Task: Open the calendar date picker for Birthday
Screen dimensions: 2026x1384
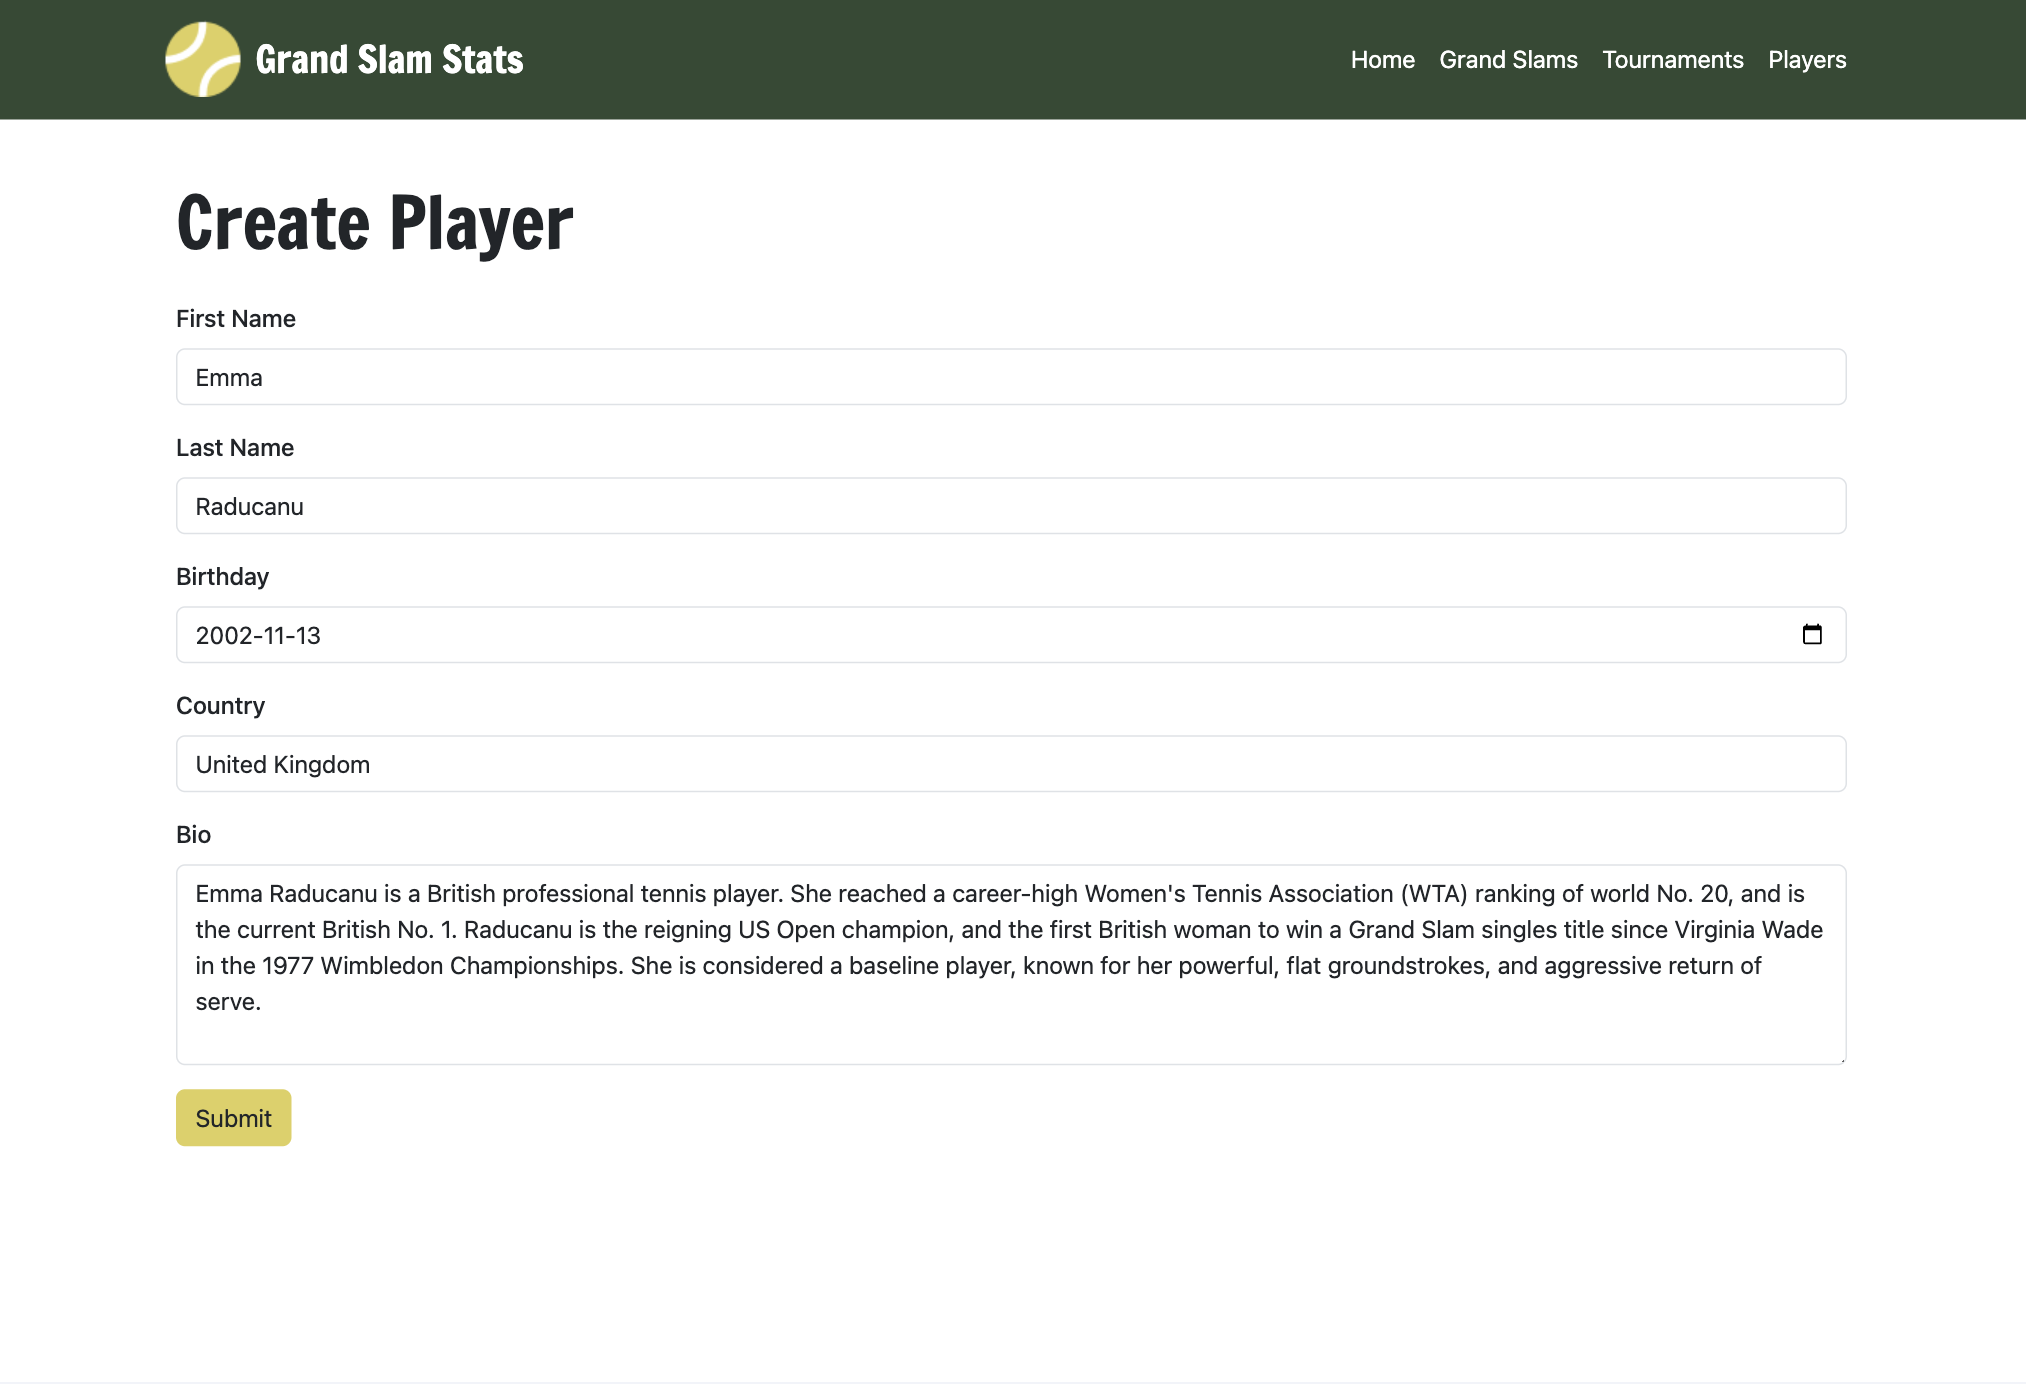Action: pos(1814,634)
